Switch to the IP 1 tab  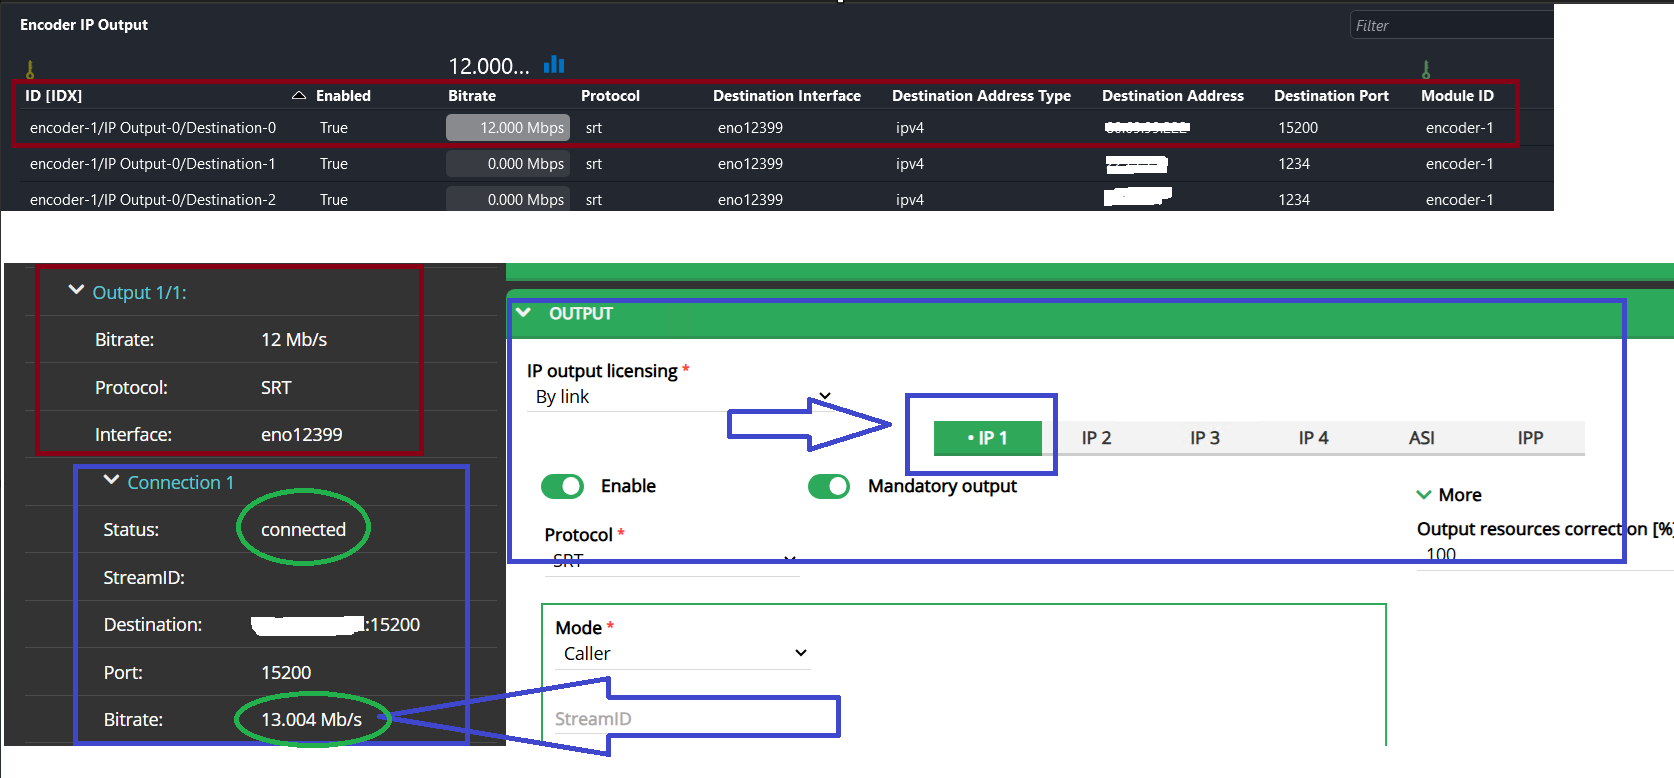coord(988,438)
